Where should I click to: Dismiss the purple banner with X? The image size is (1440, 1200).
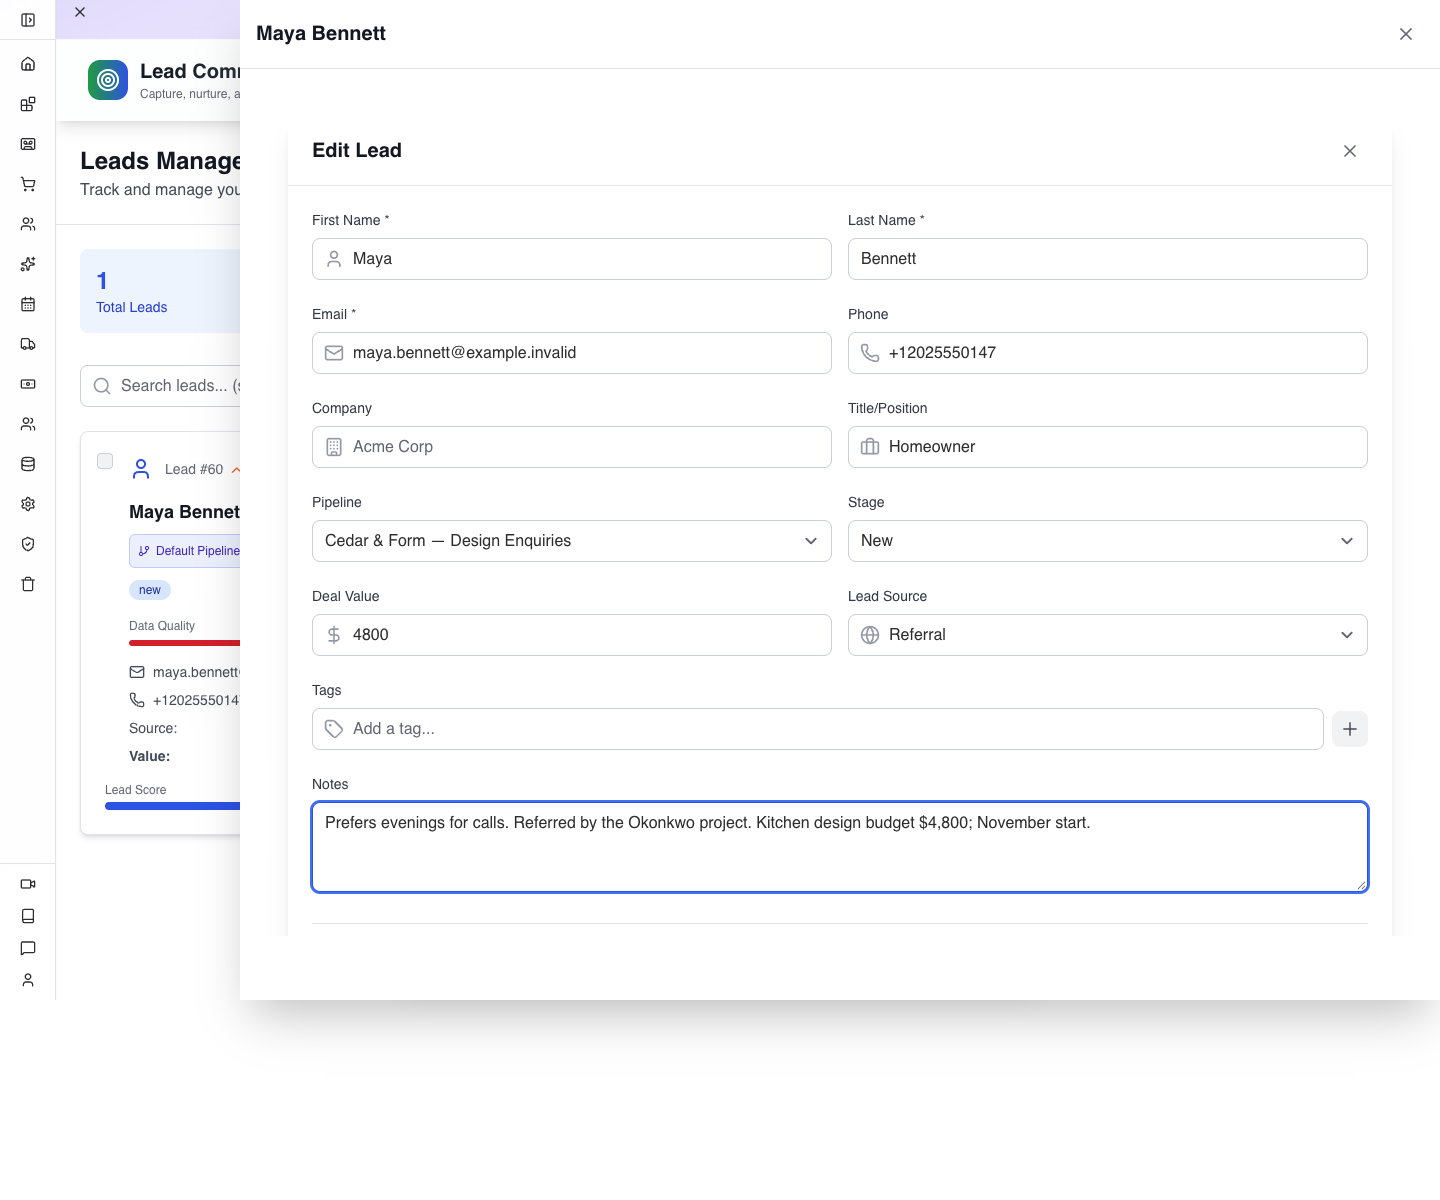tap(80, 12)
